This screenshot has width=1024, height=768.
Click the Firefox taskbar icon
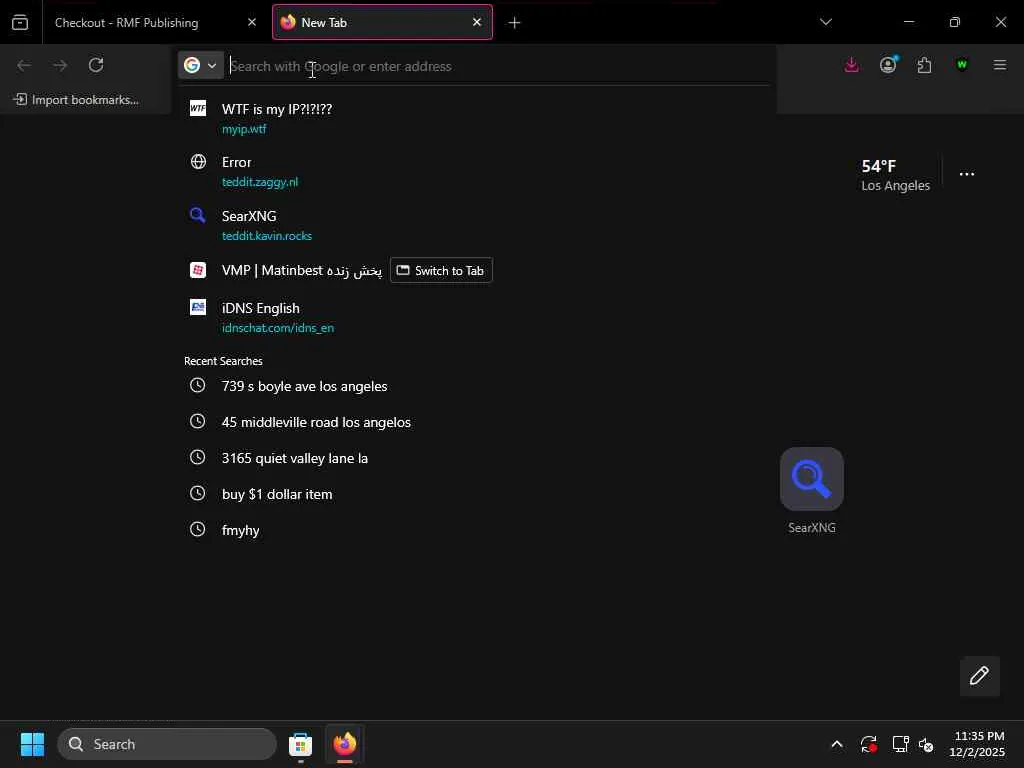click(x=344, y=744)
